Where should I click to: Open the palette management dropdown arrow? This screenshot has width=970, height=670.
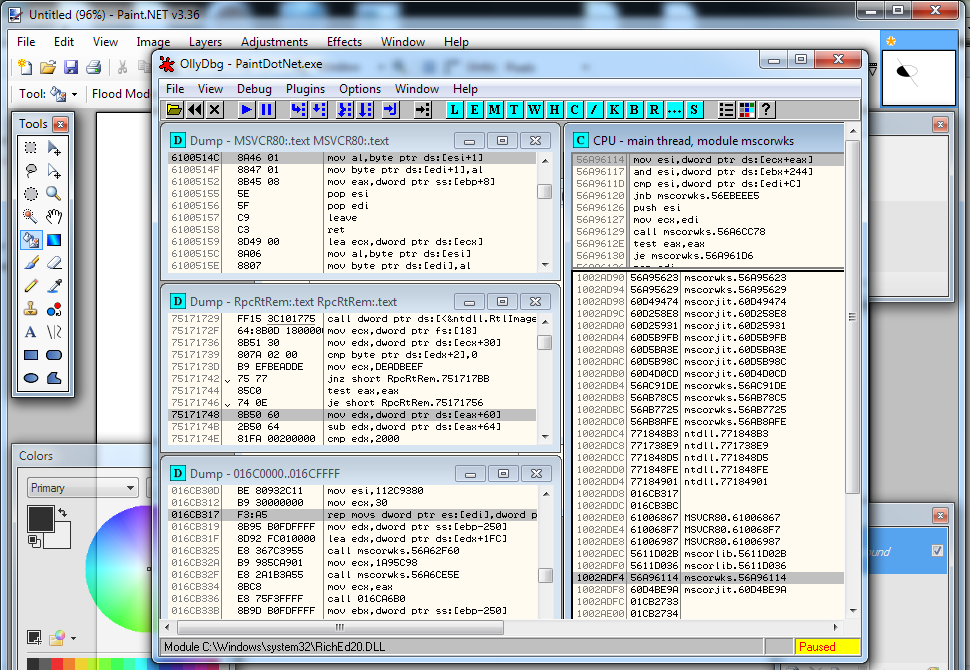[73, 638]
